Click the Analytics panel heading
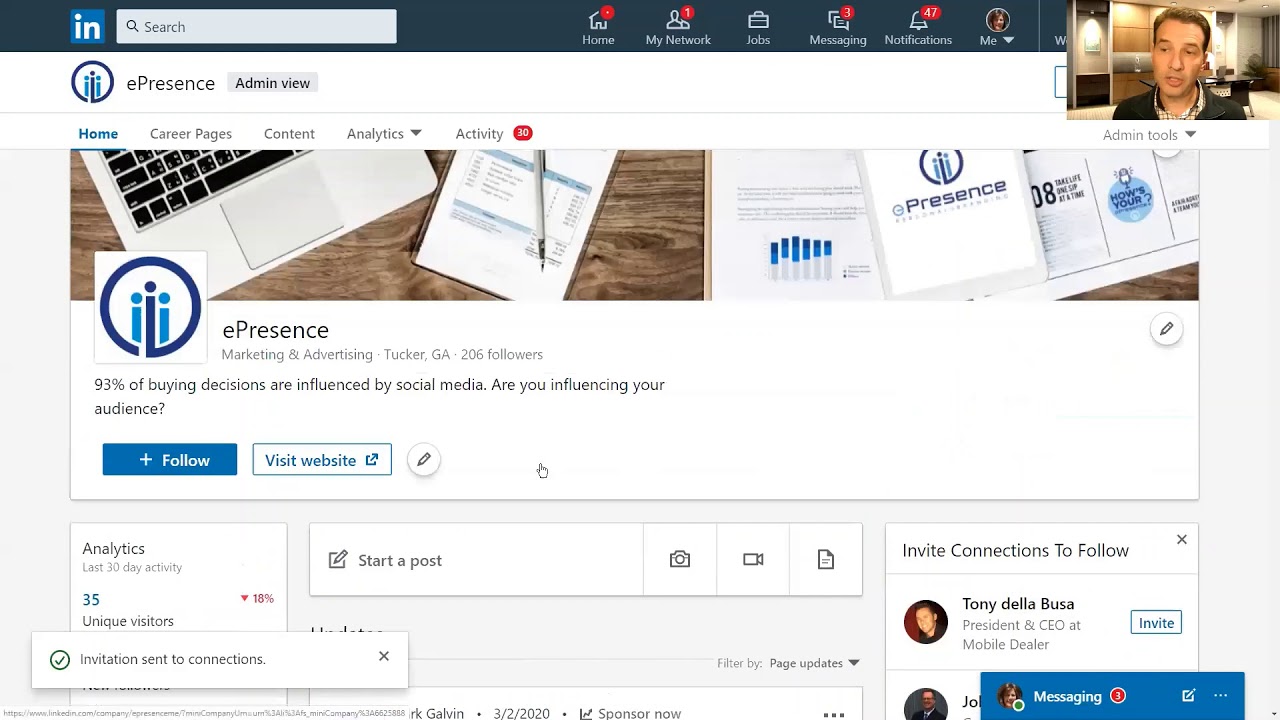Screen dimensions: 1280x720 pos(113,548)
